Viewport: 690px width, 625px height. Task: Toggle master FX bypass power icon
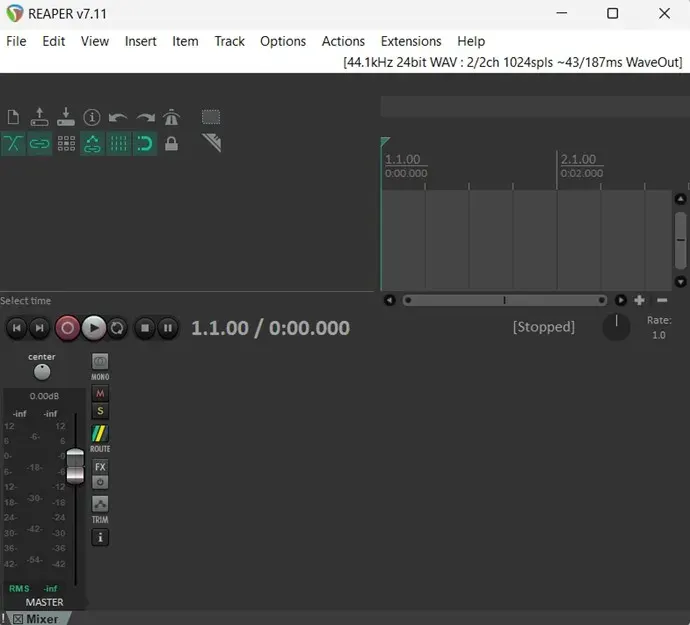[x=100, y=482]
